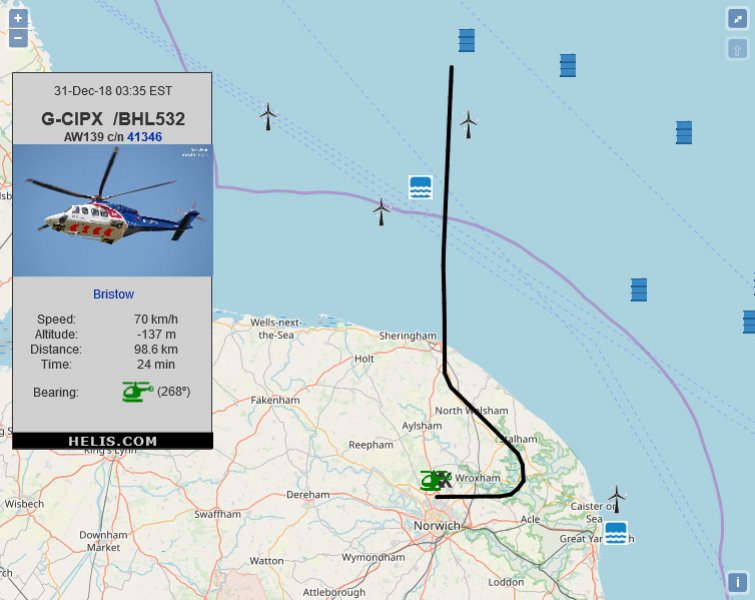
Task: Click the Norwich city label
Action: pos(437,525)
